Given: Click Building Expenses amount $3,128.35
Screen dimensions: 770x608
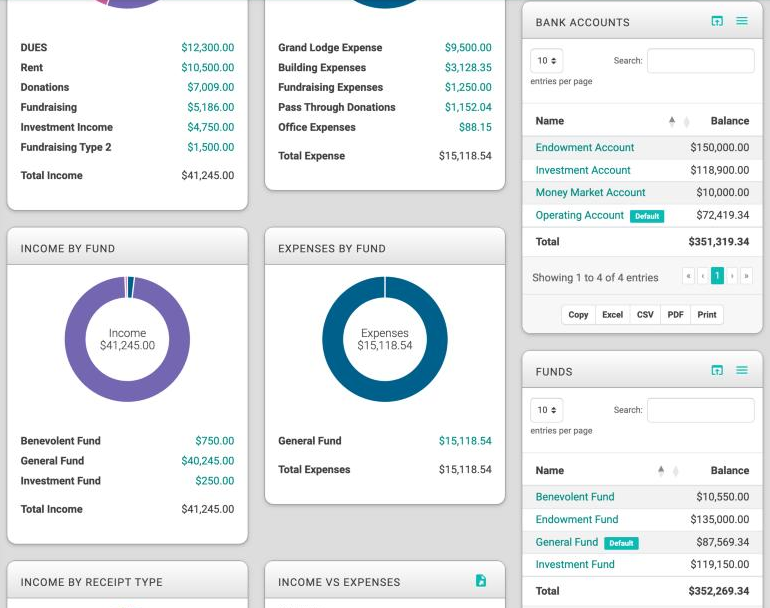Looking at the screenshot, I should coord(468,67).
